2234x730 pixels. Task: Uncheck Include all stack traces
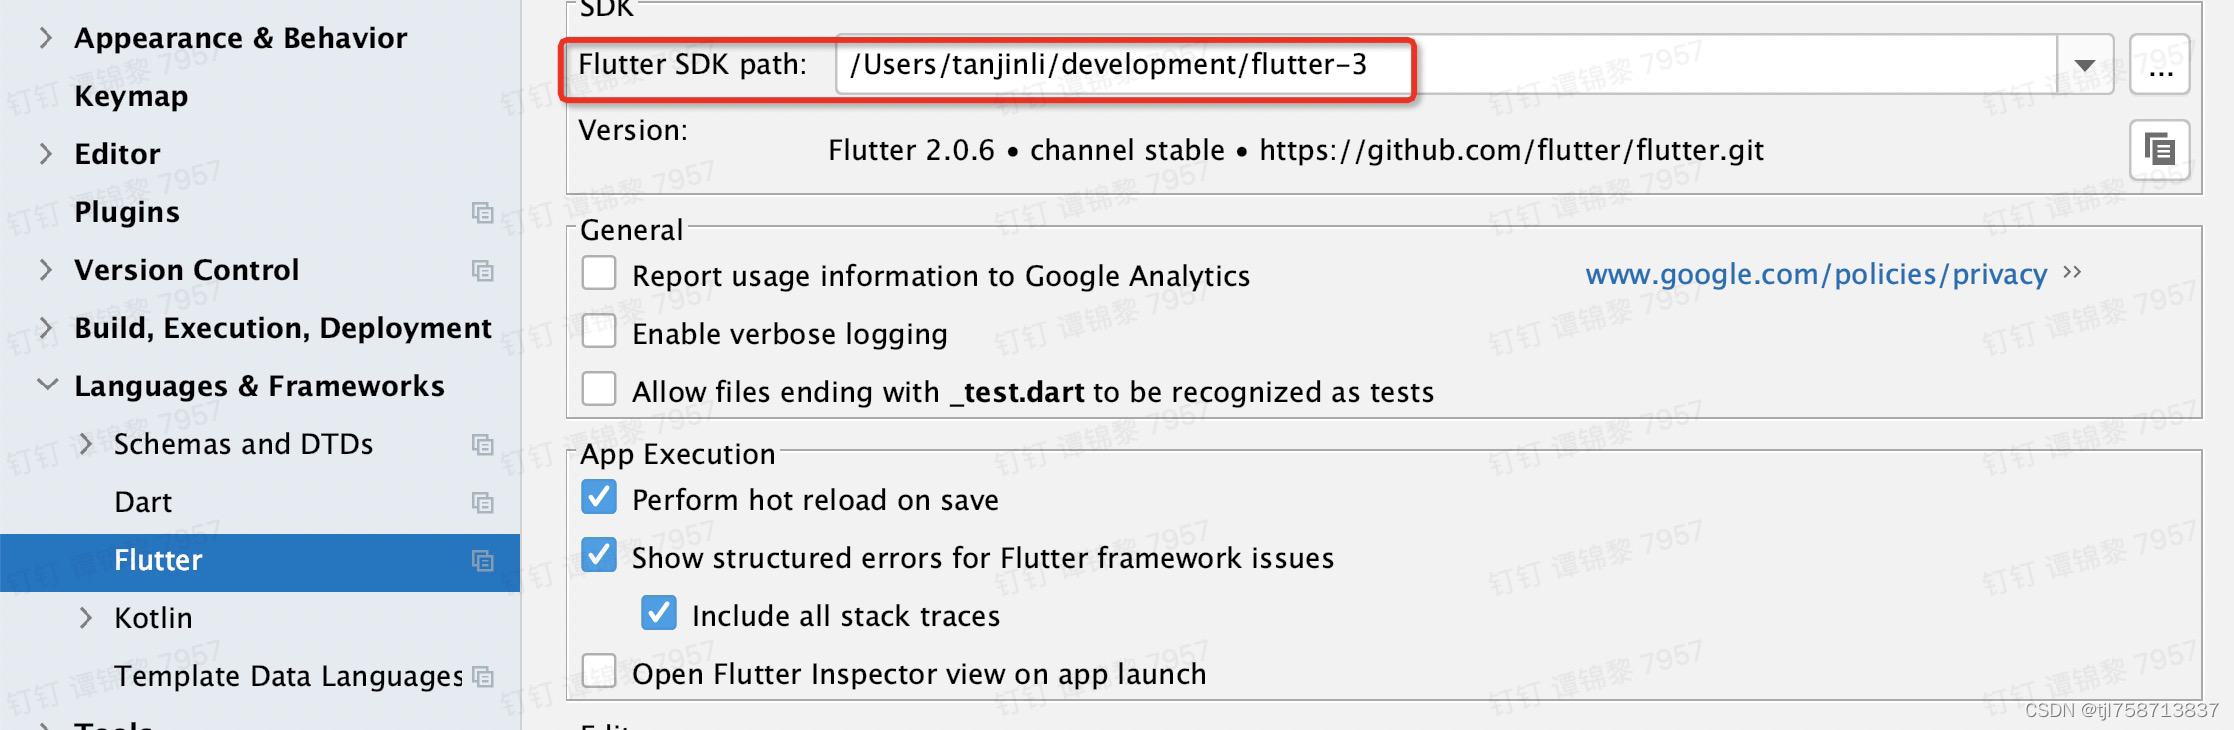tap(659, 613)
